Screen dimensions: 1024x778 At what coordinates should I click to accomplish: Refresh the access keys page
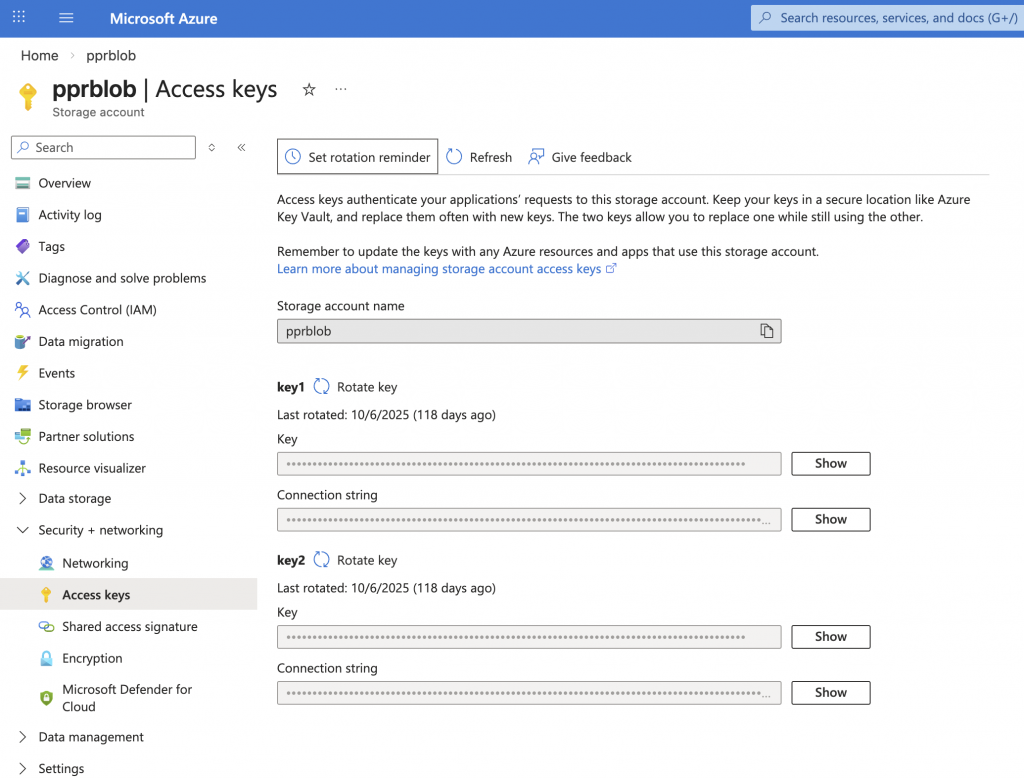479,157
